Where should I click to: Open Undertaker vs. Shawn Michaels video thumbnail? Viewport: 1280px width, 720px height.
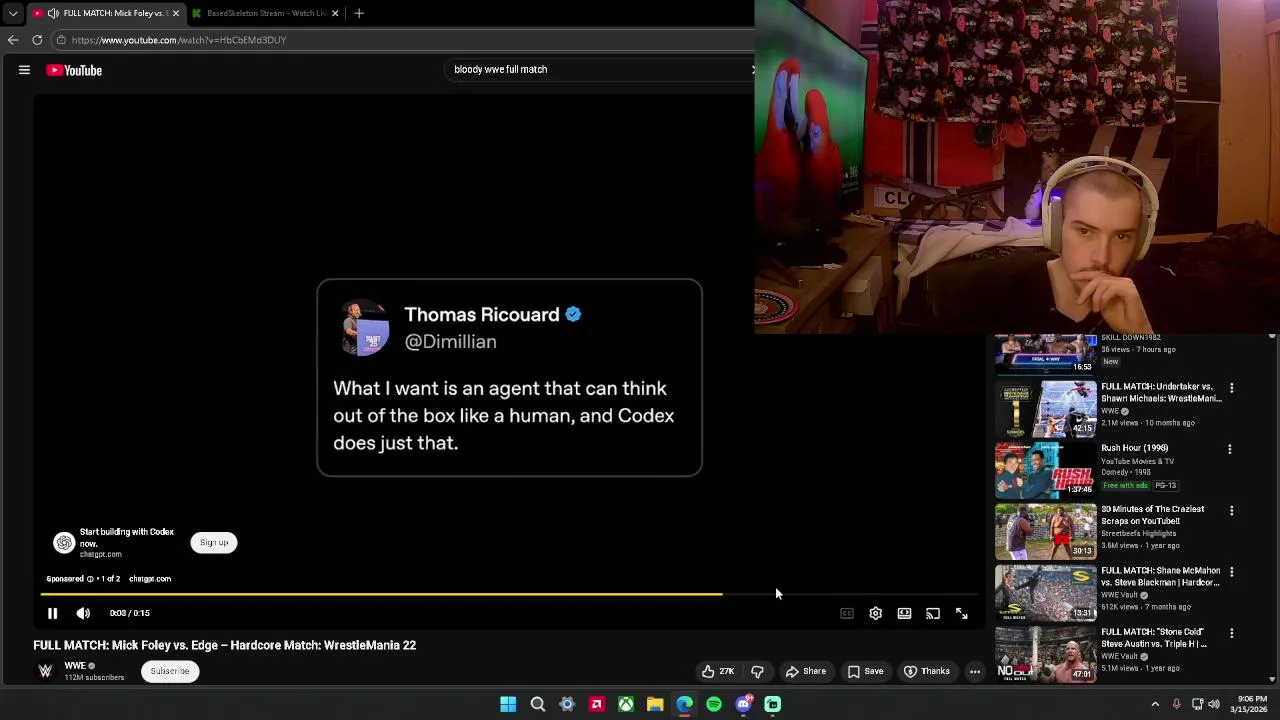tap(1046, 409)
